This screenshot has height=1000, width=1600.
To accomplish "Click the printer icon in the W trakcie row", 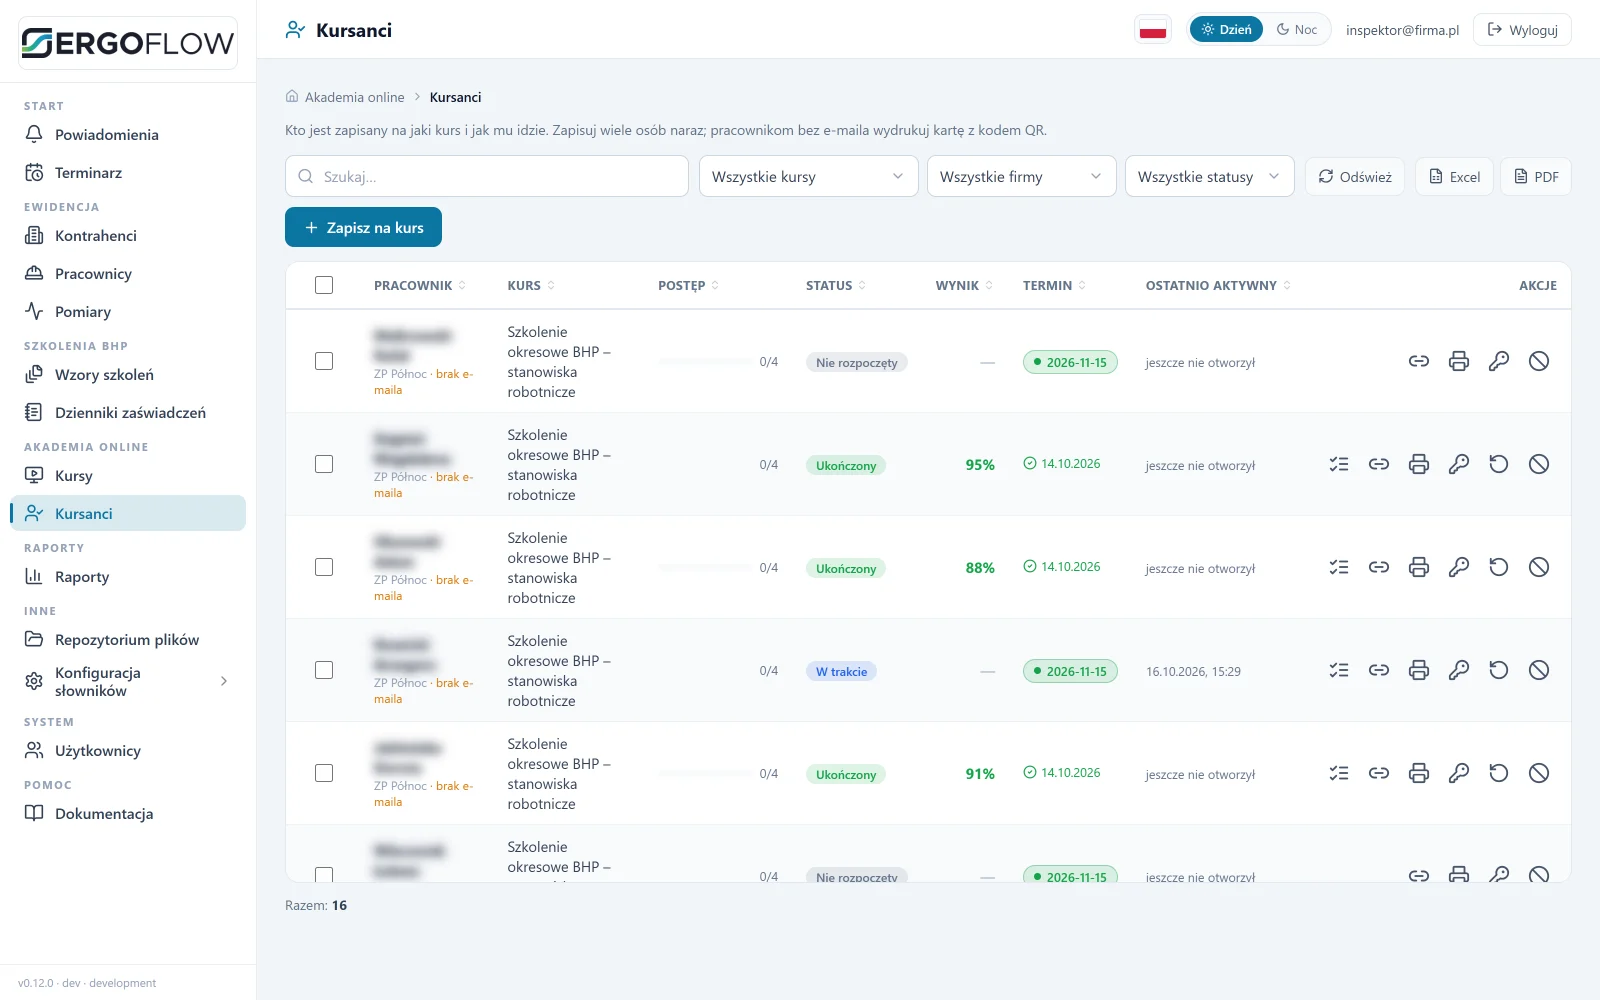I will pos(1418,670).
